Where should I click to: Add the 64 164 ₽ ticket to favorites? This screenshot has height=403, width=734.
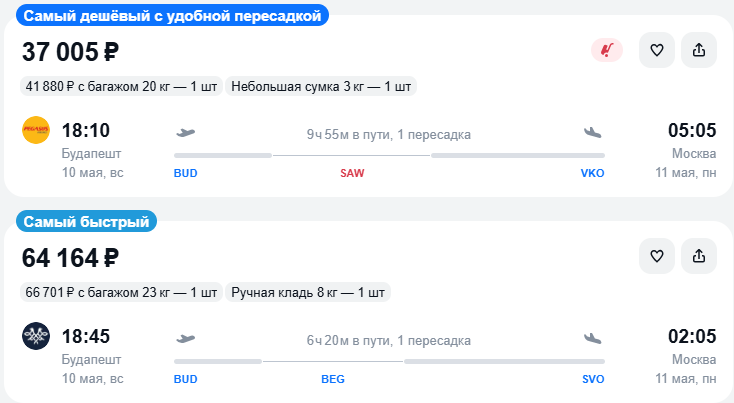pos(657,257)
